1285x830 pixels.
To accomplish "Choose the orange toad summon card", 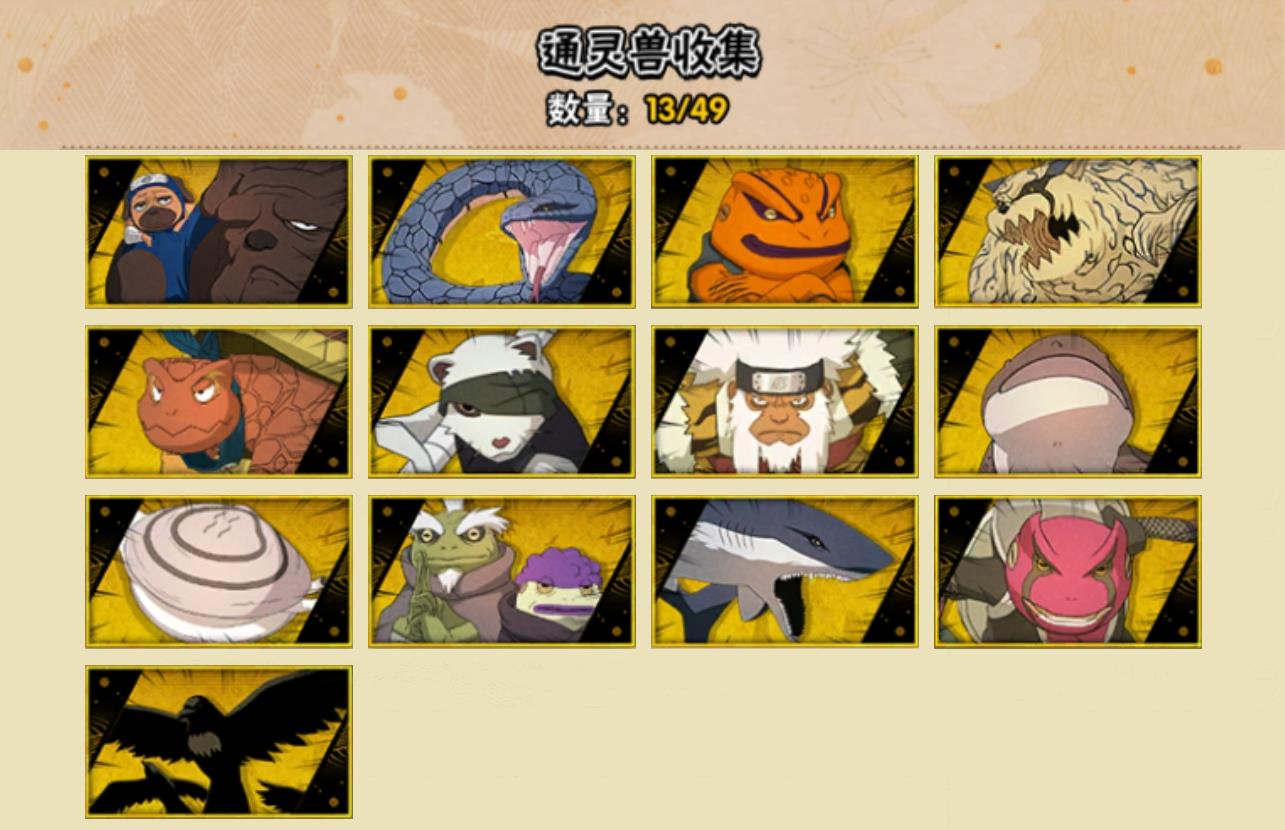I will 784,231.
